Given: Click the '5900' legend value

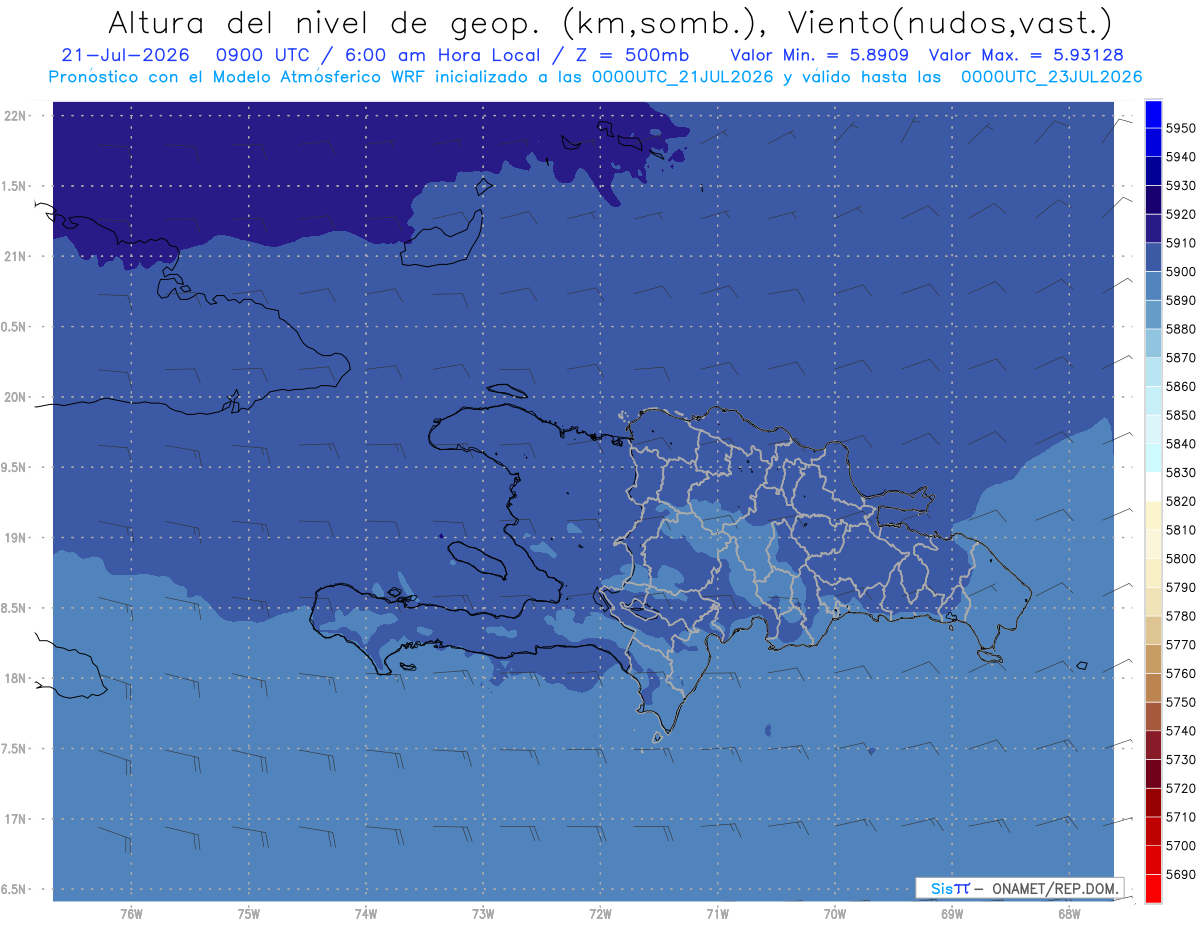Looking at the screenshot, I should tap(1180, 272).
